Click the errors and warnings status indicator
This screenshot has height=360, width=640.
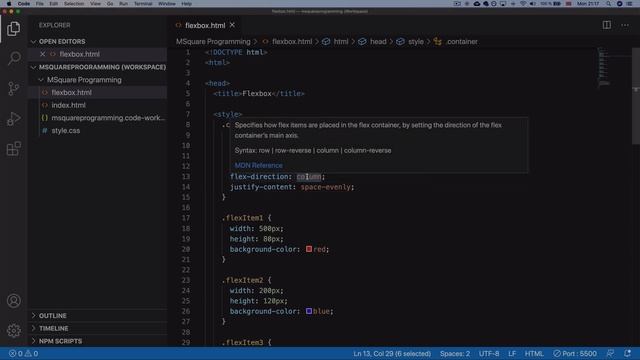pyautogui.click(x=24, y=353)
